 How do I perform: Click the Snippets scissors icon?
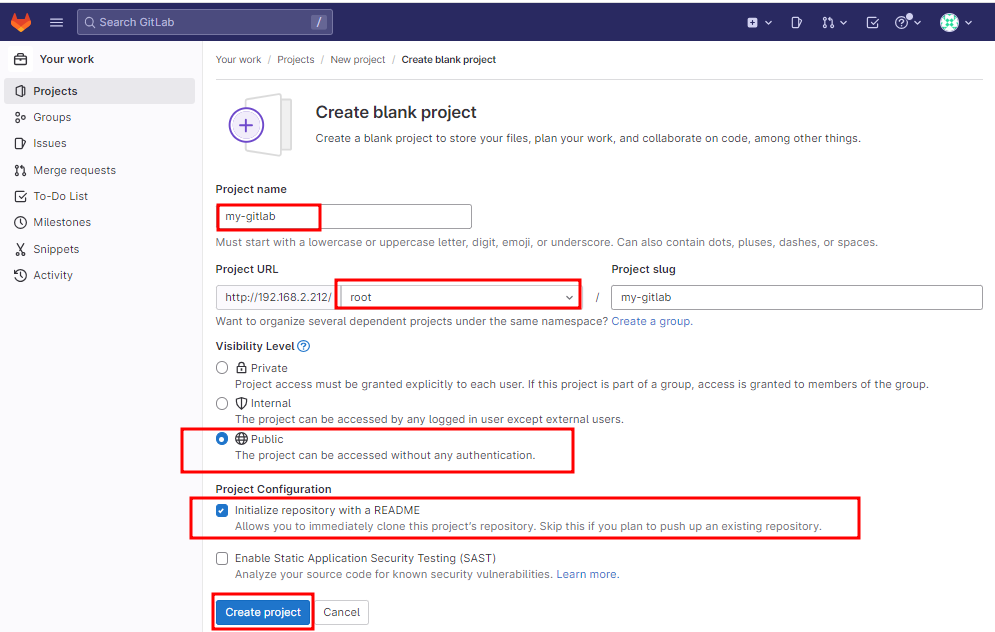tap(20, 249)
